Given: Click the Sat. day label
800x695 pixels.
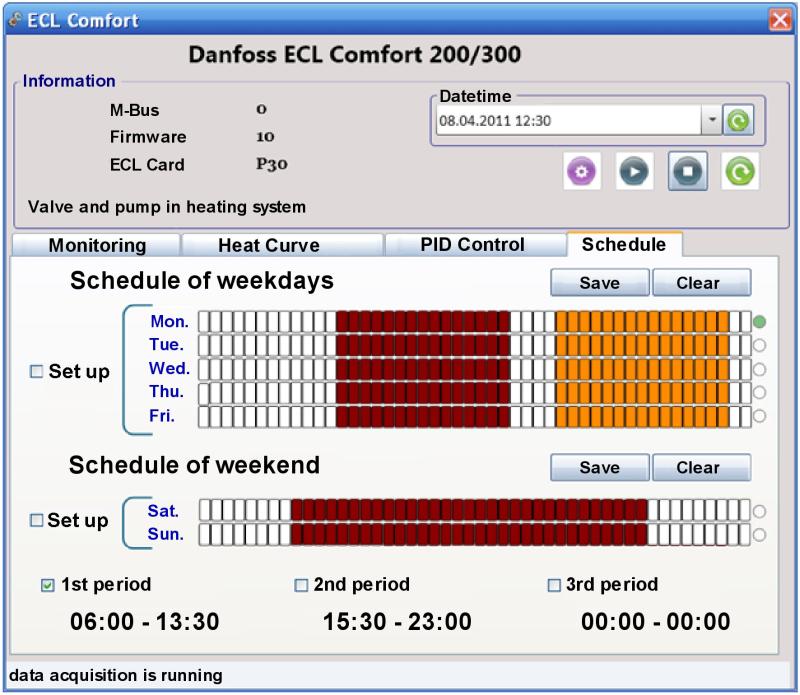Looking at the screenshot, I should pyautogui.click(x=163, y=511).
